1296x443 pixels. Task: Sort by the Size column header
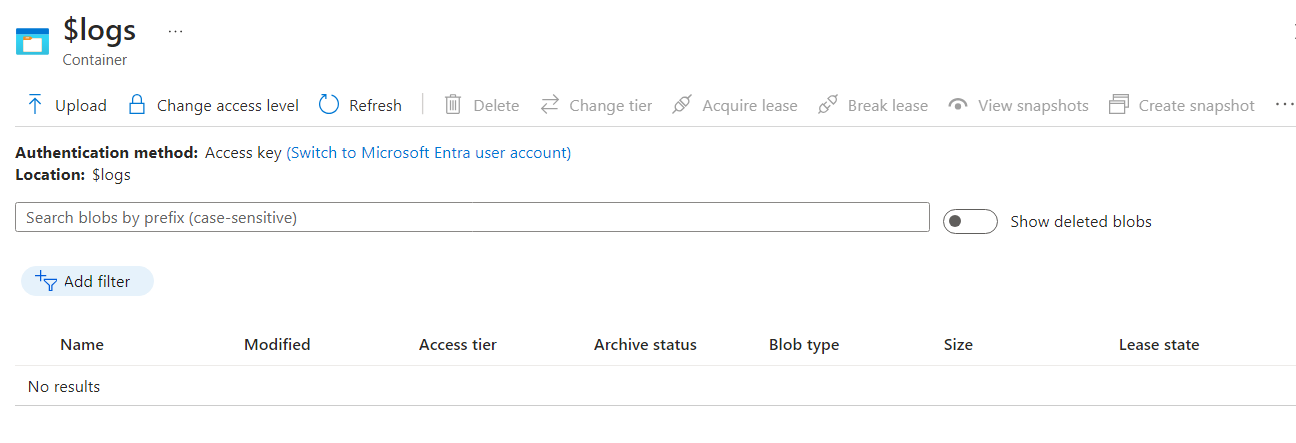(x=958, y=345)
